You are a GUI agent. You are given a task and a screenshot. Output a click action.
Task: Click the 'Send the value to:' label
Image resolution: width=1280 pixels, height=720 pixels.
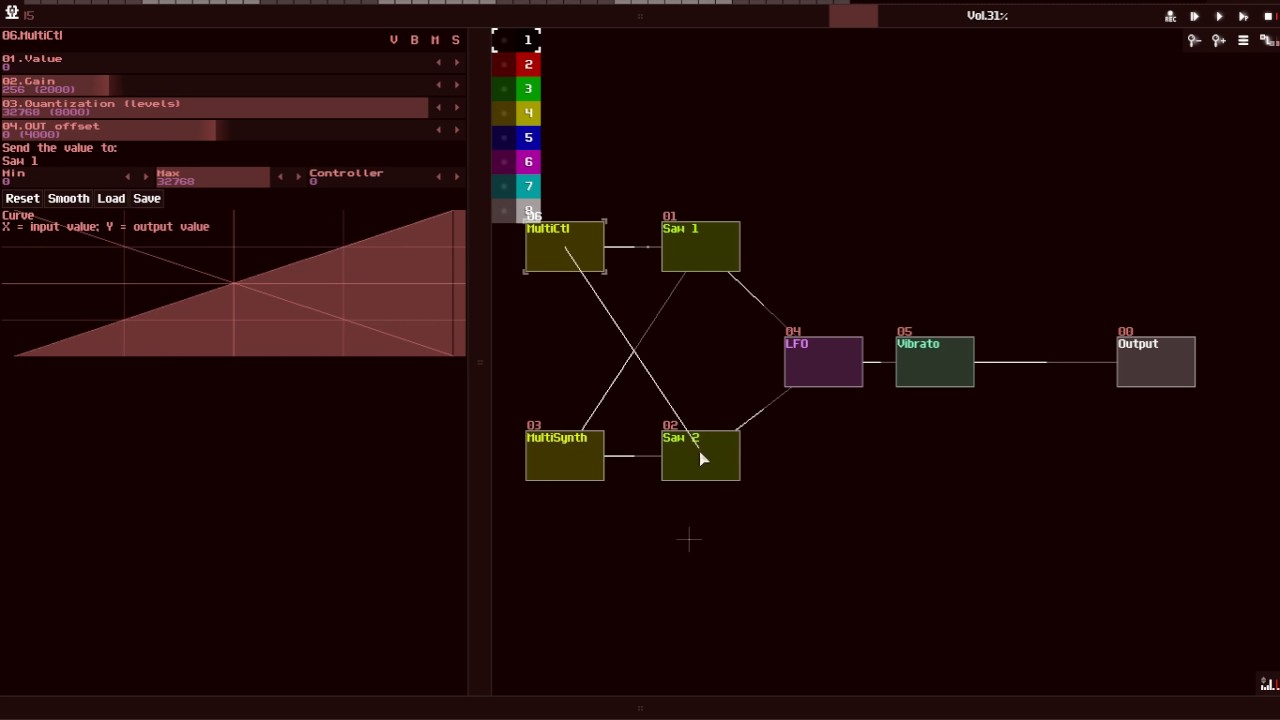(59, 148)
